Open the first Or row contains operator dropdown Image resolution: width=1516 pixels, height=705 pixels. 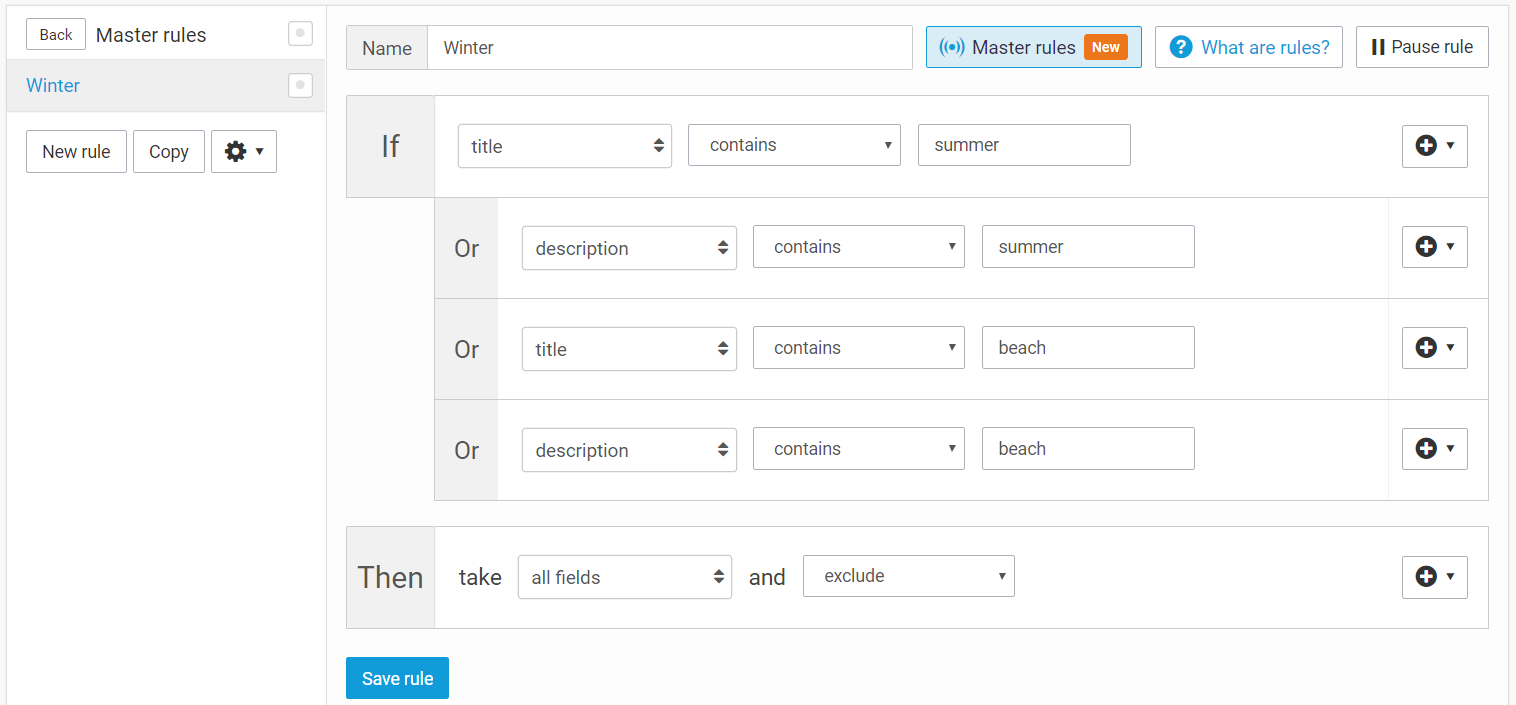pos(858,247)
